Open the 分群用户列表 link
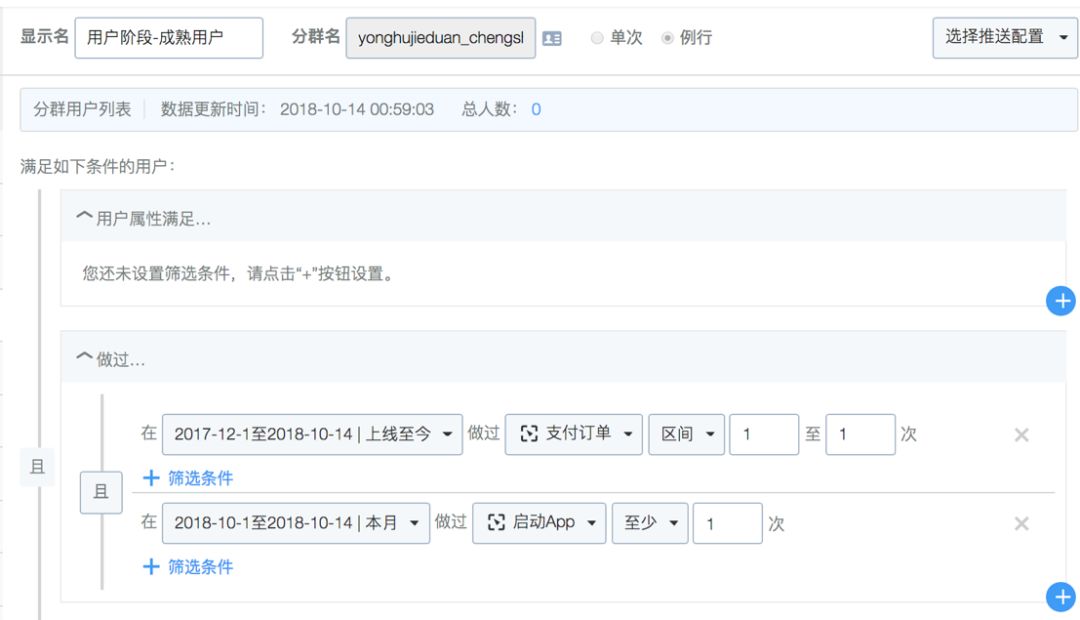The height and width of the screenshot is (620, 1080). (x=82, y=110)
